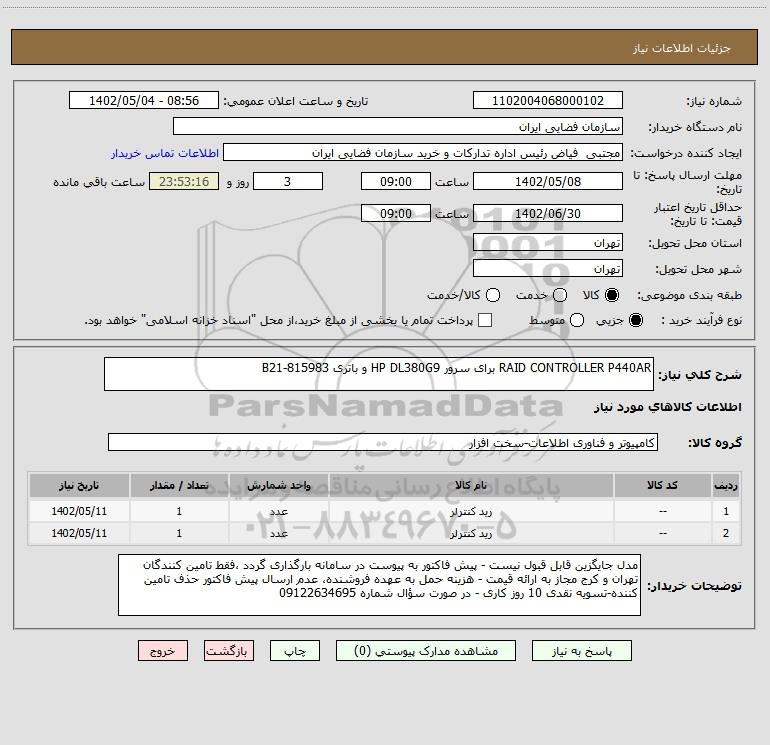Toggle the اسناد خزانه اسلامی payment checkbox
770x745 pixels.
coord(485,320)
